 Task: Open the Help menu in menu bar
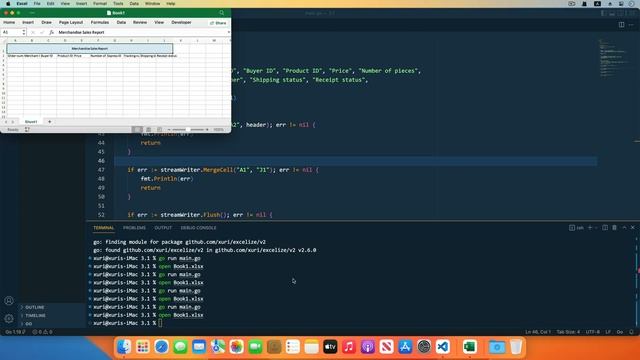pos(171,4)
